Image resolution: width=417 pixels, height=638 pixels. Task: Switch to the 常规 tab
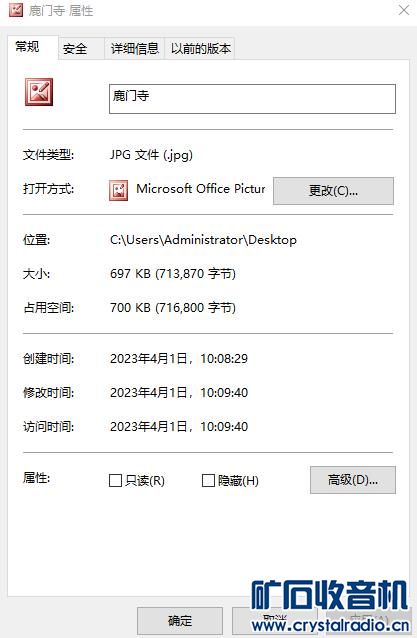28,47
